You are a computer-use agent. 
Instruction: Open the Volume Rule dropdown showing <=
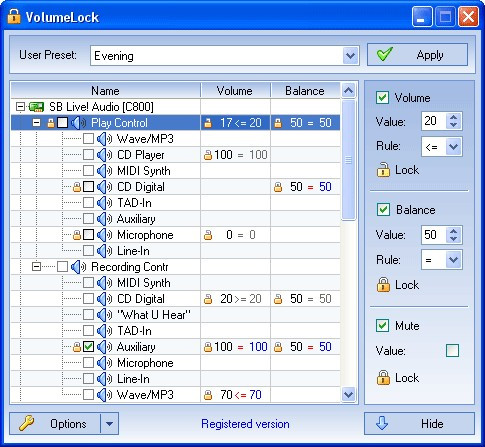[454, 146]
